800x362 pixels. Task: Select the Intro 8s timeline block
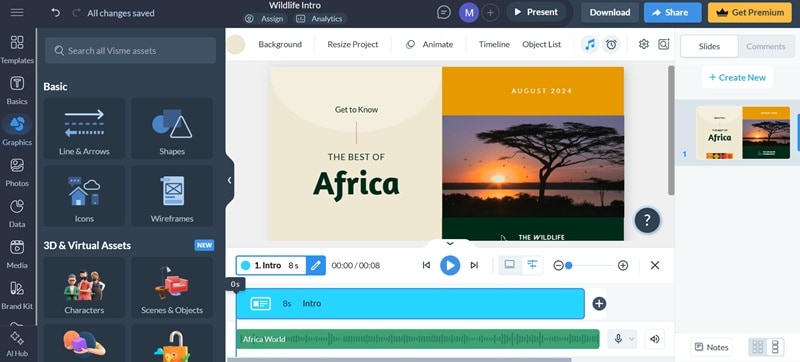tap(410, 303)
